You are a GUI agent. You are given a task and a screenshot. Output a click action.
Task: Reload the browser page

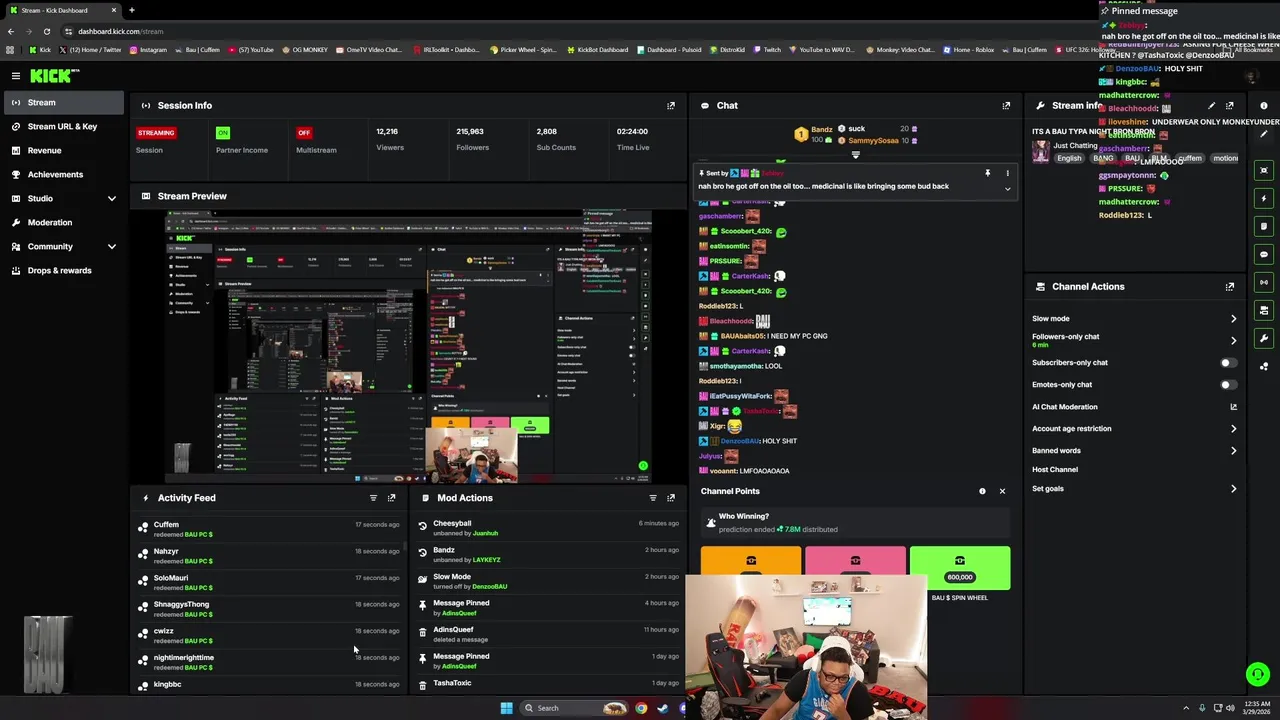click(46, 31)
